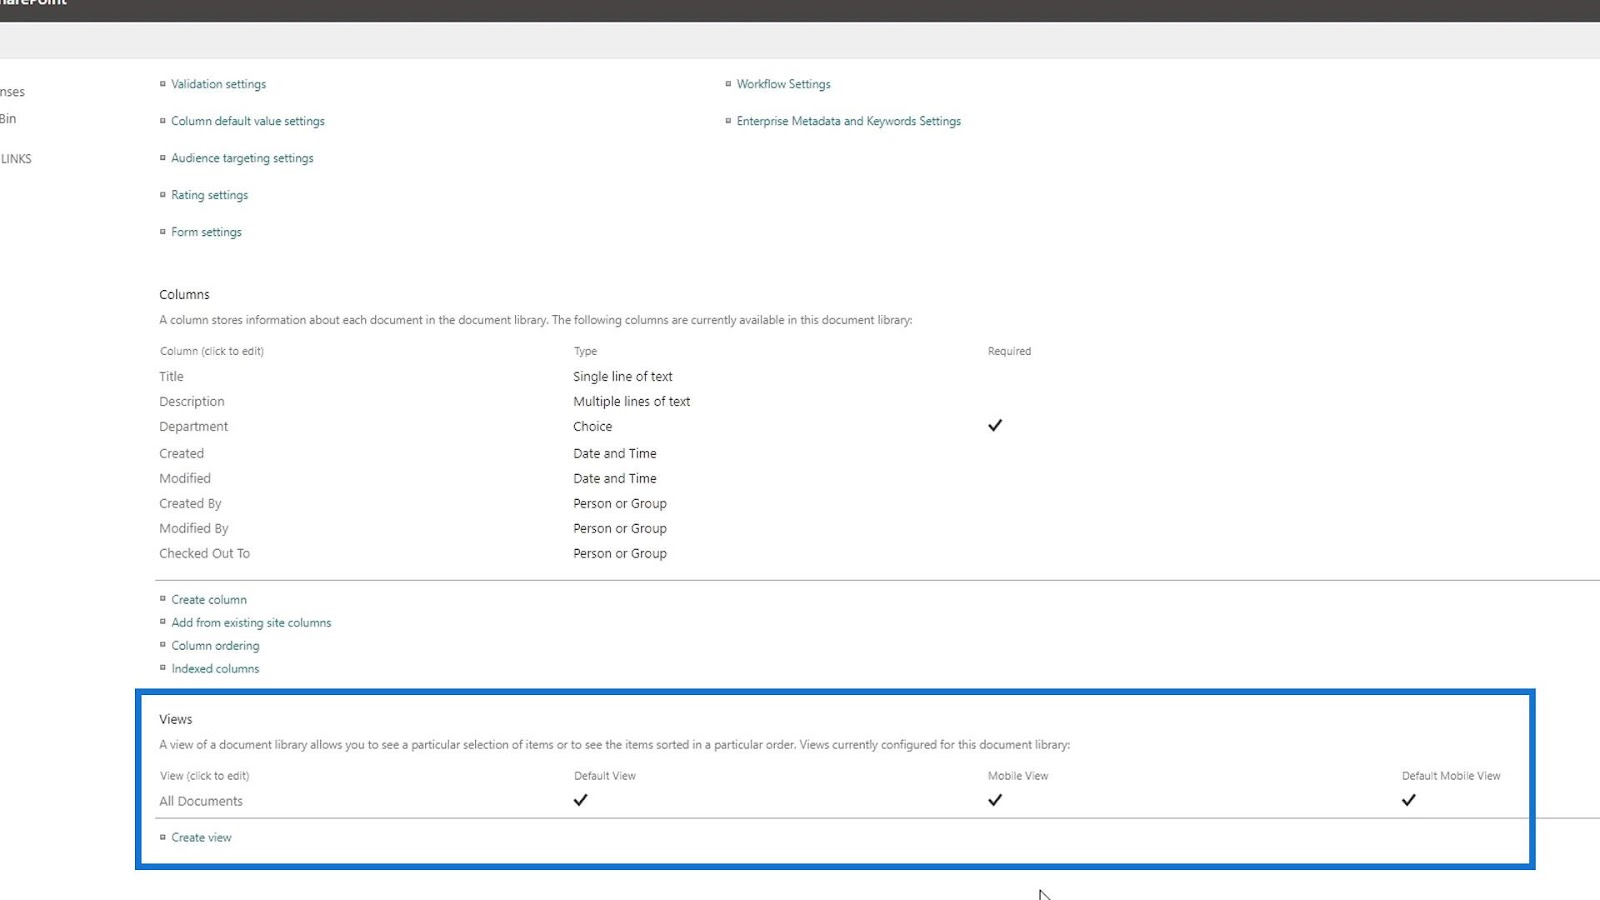The image size is (1600, 900).
Task: Click the Views section heading
Action: click(176, 720)
